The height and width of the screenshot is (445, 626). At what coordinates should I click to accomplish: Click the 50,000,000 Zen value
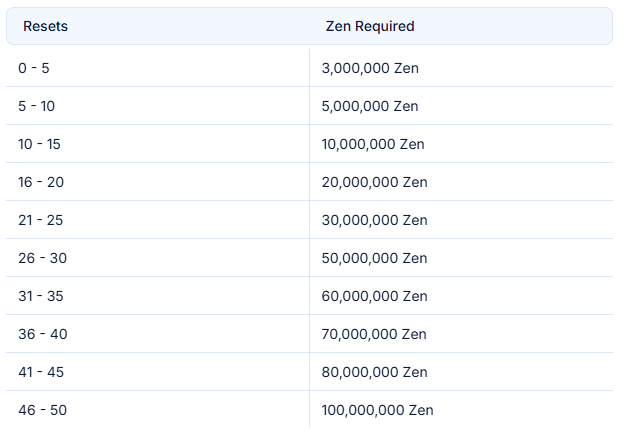pyautogui.click(x=374, y=258)
